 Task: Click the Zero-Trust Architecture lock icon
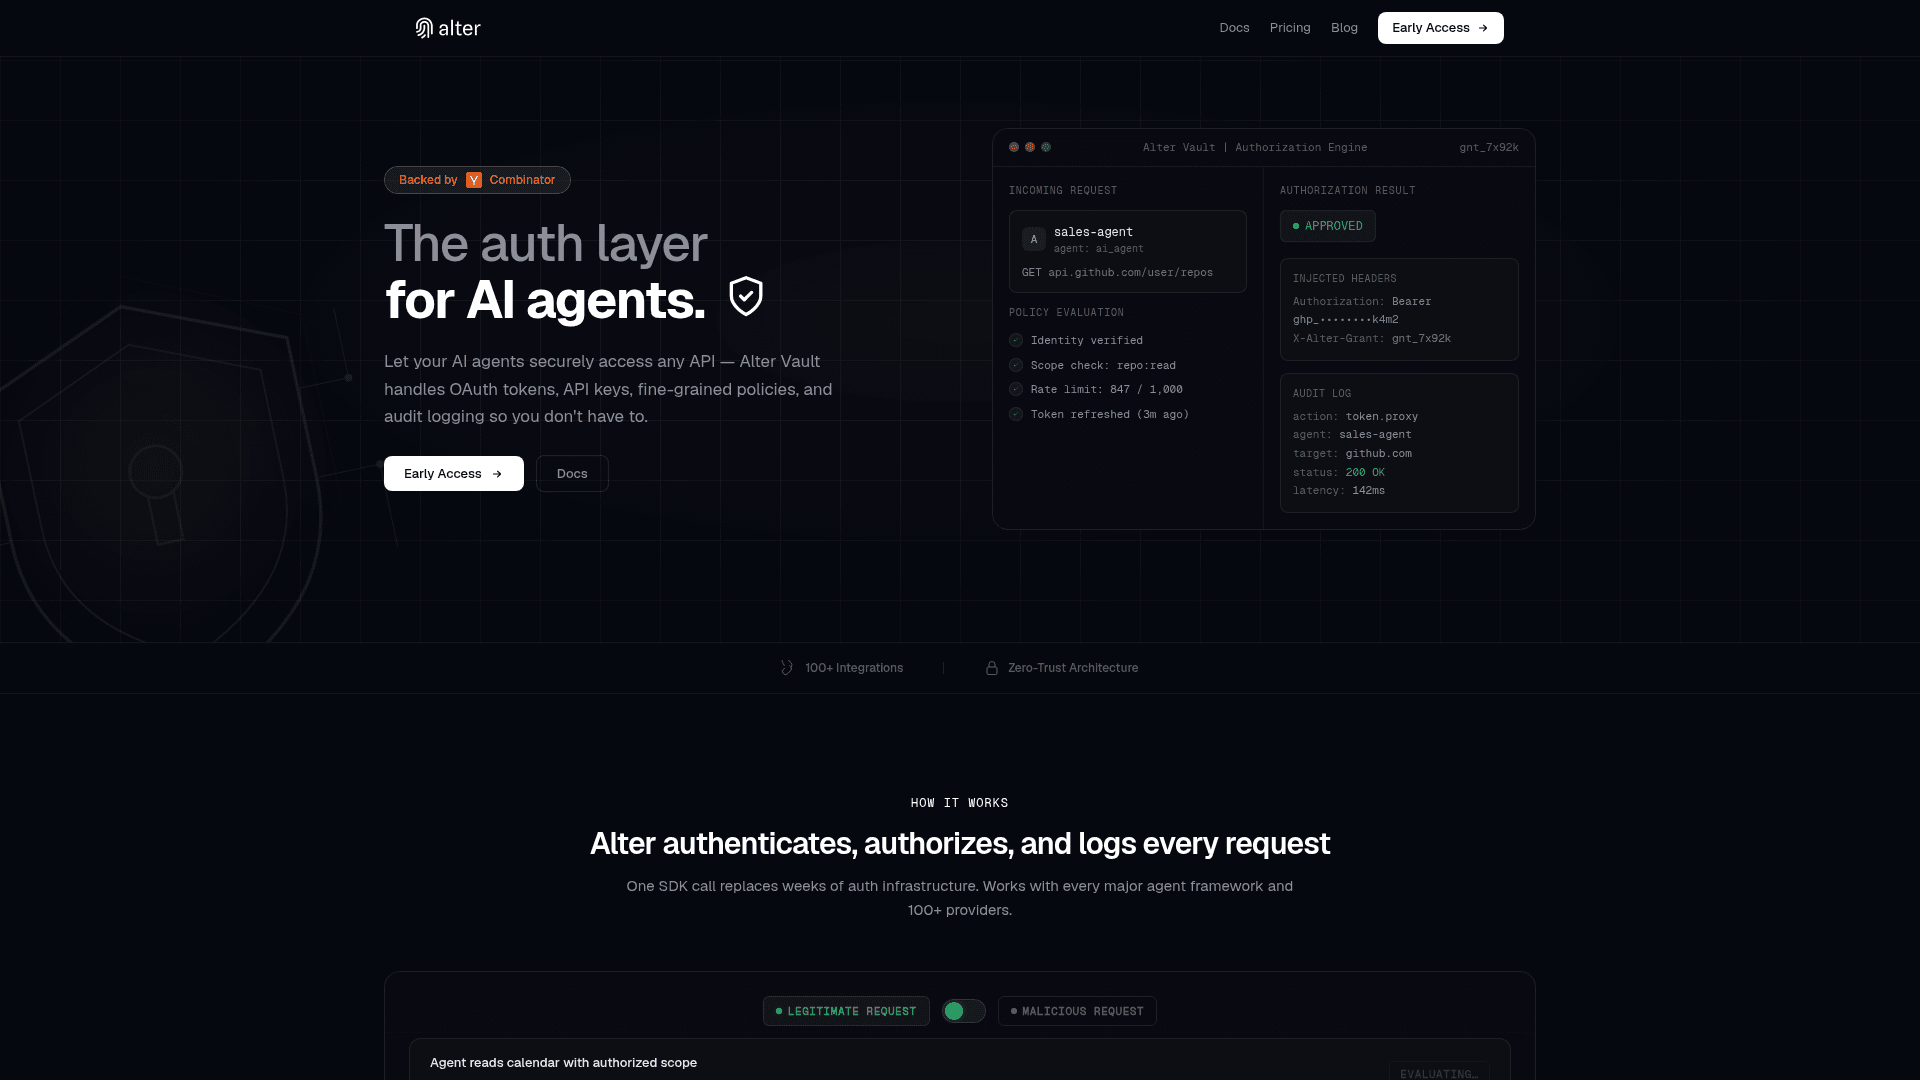click(x=992, y=668)
